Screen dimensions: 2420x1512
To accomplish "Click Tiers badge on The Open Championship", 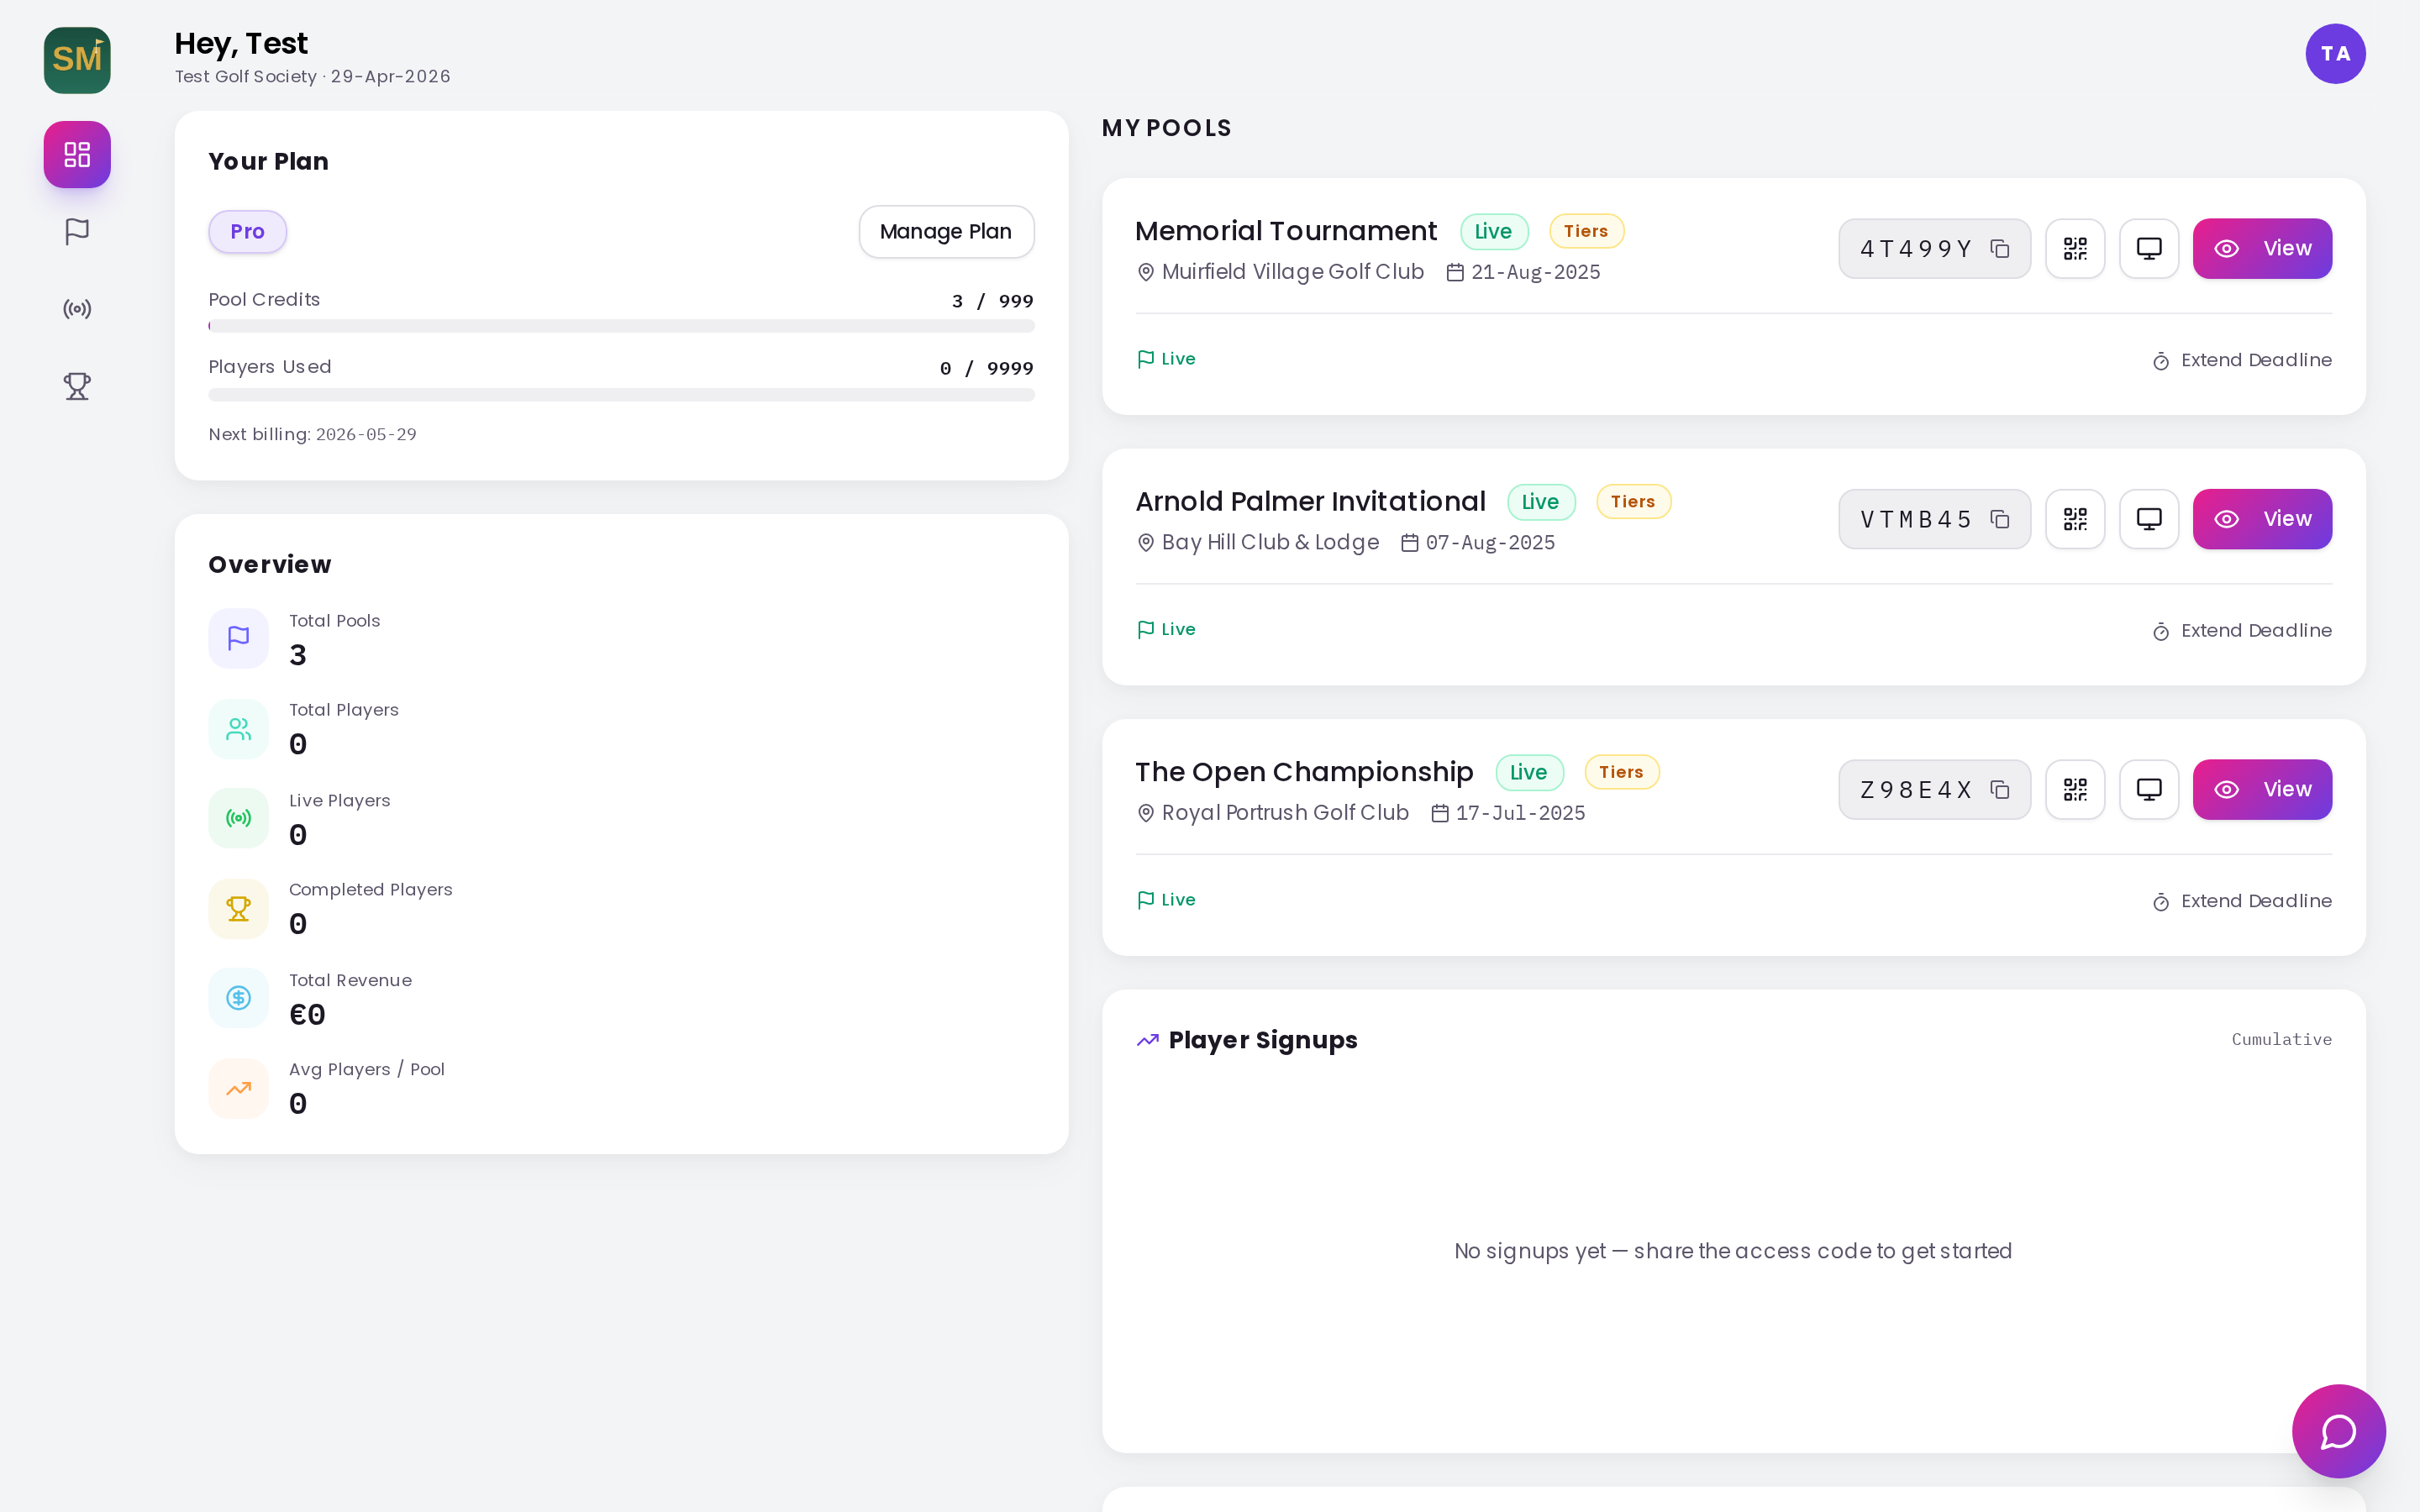I will pyautogui.click(x=1621, y=772).
